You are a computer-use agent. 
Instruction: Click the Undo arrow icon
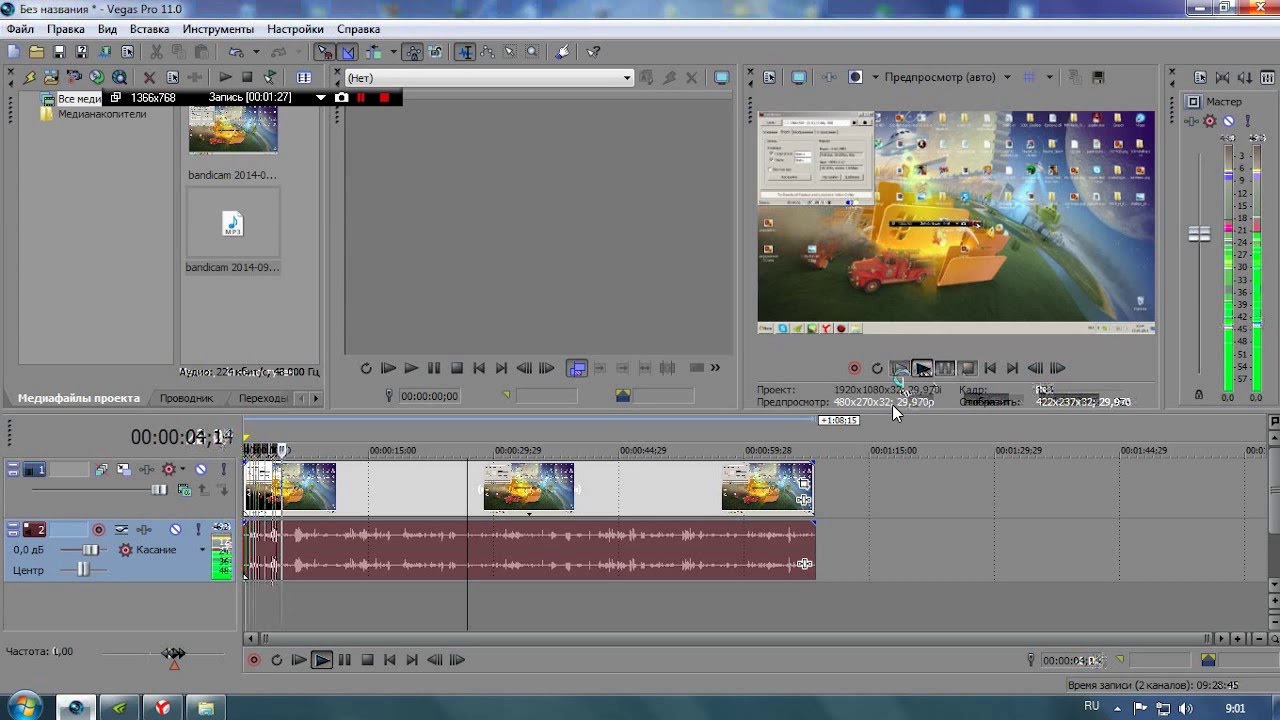click(236, 52)
